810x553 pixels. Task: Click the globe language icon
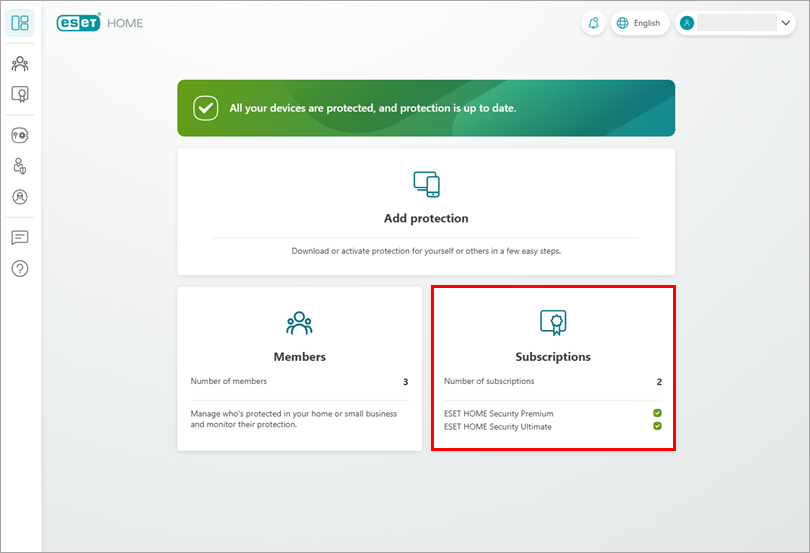pyautogui.click(x=622, y=23)
